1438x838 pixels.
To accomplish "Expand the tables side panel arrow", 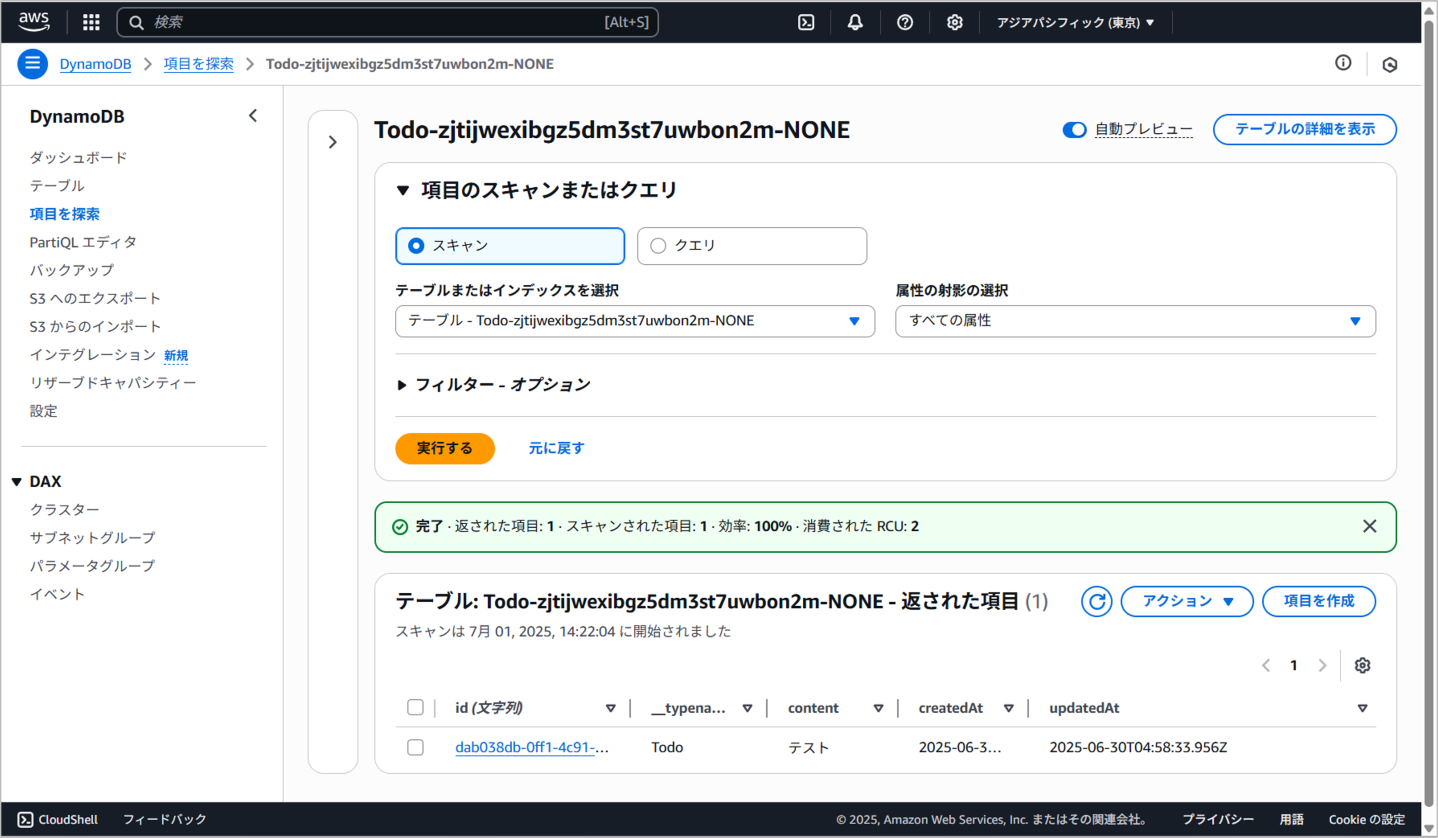I will click(x=333, y=142).
